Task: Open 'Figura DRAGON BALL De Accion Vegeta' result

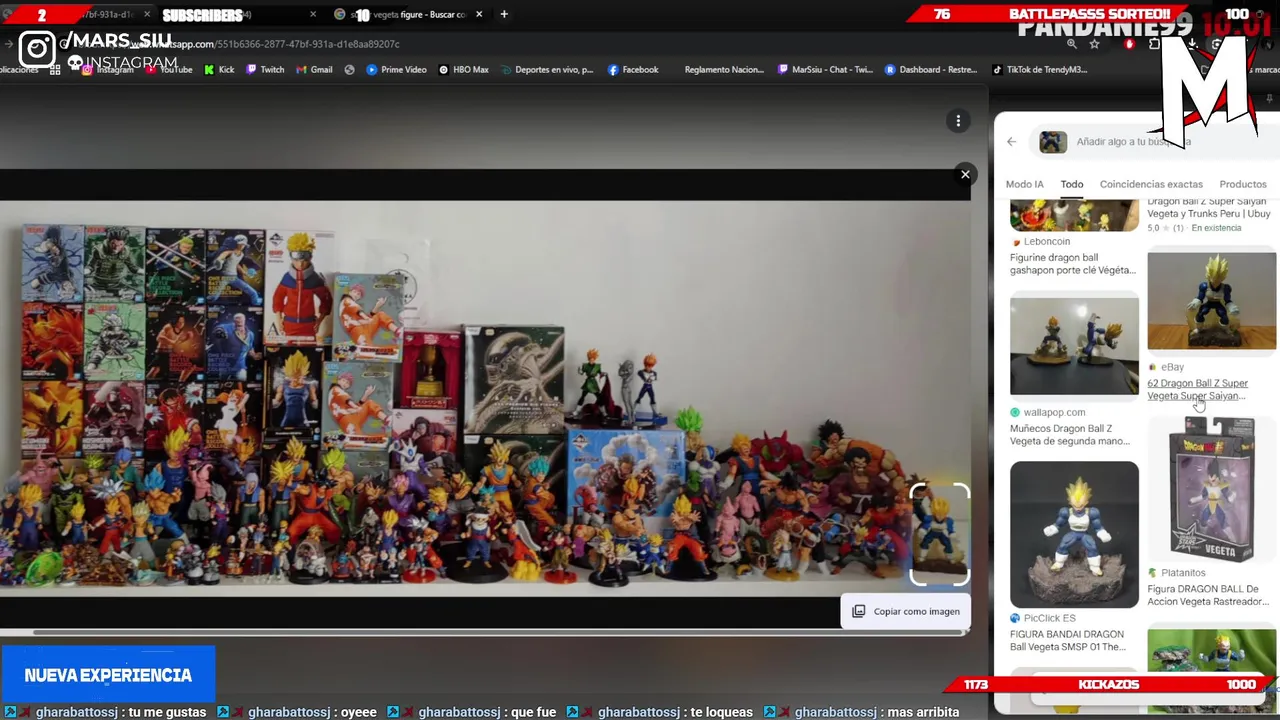Action: 1208,595
